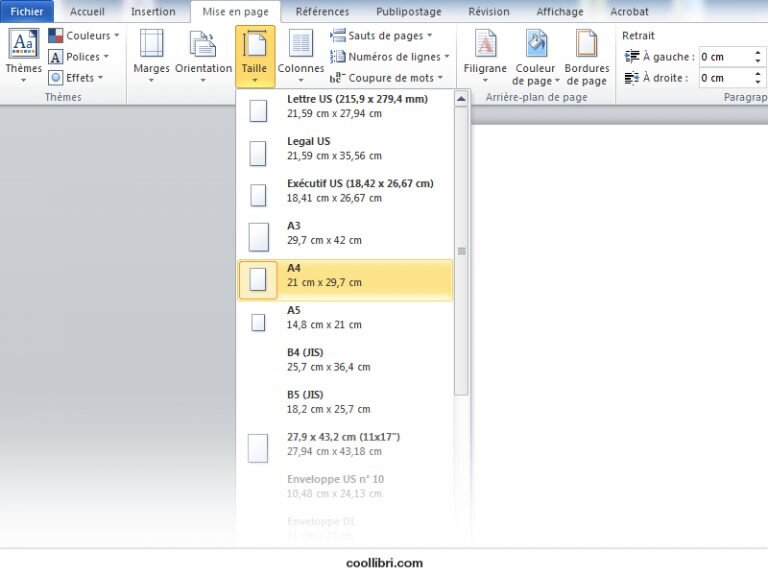
Task: Open the Orientation page icon
Action: click(x=203, y=45)
